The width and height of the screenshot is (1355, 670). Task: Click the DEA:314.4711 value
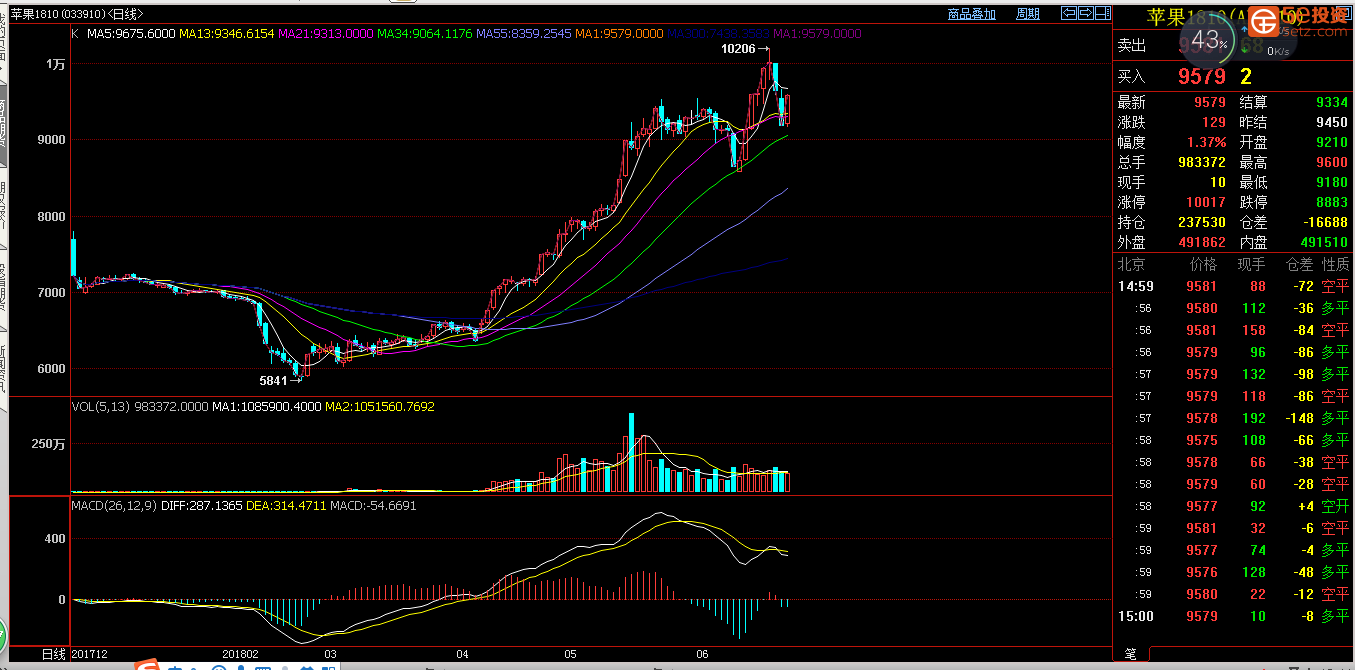[x=287, y=506]
